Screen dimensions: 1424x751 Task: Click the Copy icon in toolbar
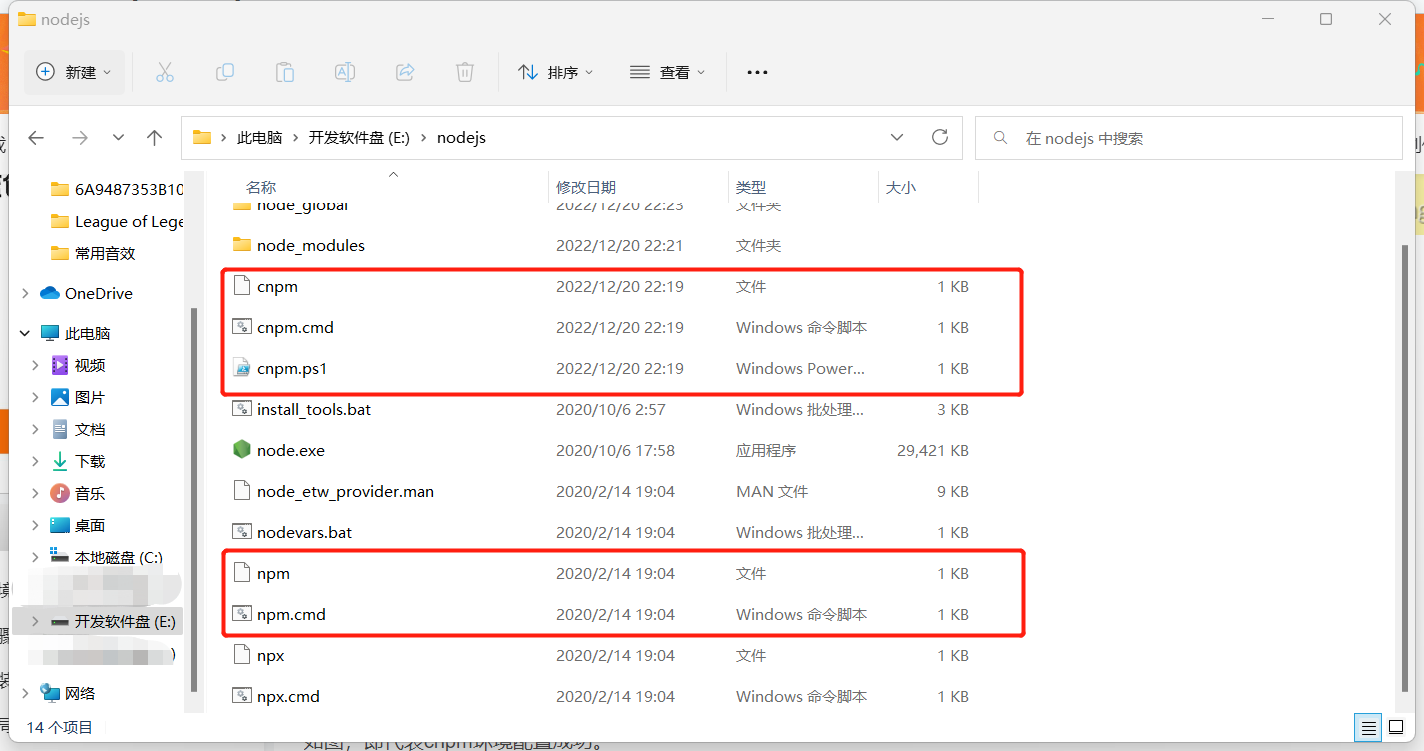pyautogui.click(x=225, y=72)
